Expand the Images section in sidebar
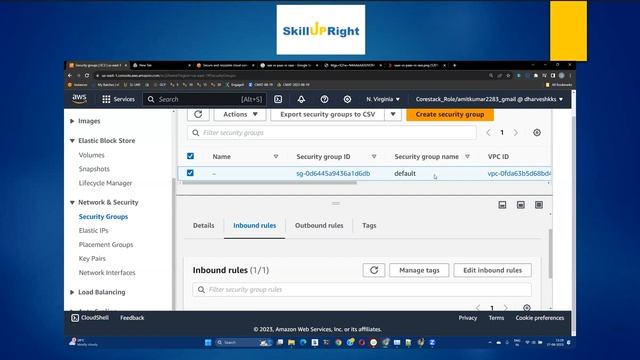The width and height of the screenshot is (640, 360). [72, 121]
